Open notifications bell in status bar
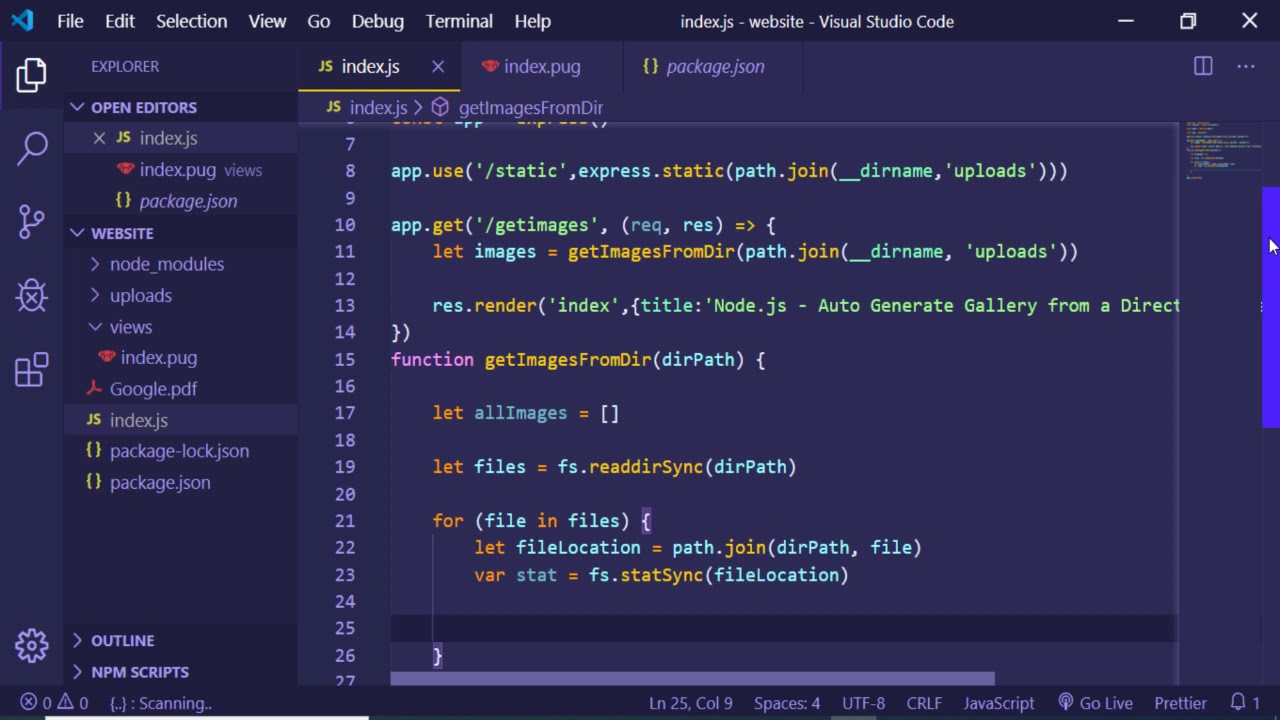Image resolution: width=1280 pixels, height=720 pixels. (x=1238, y=703)
